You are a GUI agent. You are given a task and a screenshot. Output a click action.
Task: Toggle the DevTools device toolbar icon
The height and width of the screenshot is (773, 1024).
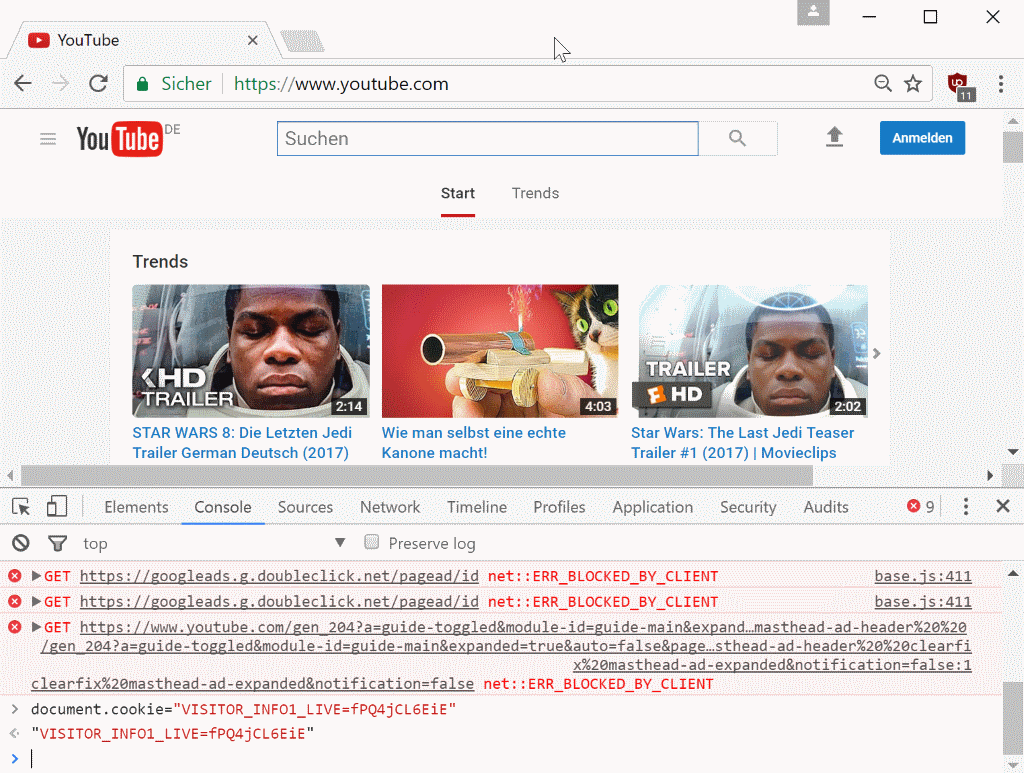(x=57, y=507)
